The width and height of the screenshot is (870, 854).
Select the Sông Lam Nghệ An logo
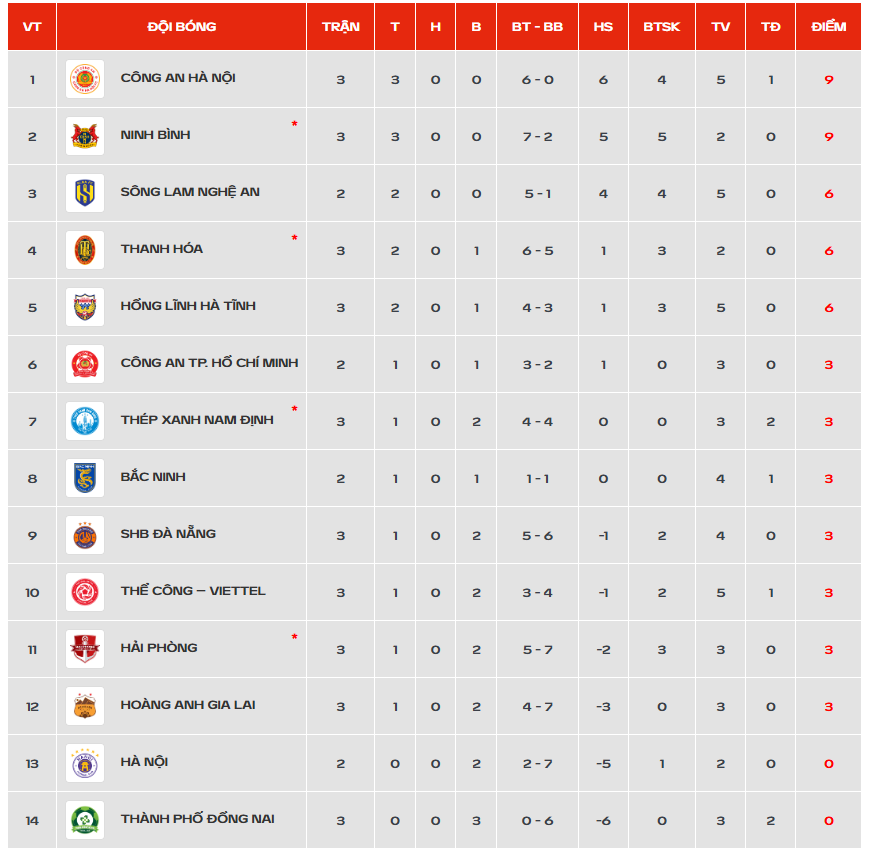(x=85, y=193)
